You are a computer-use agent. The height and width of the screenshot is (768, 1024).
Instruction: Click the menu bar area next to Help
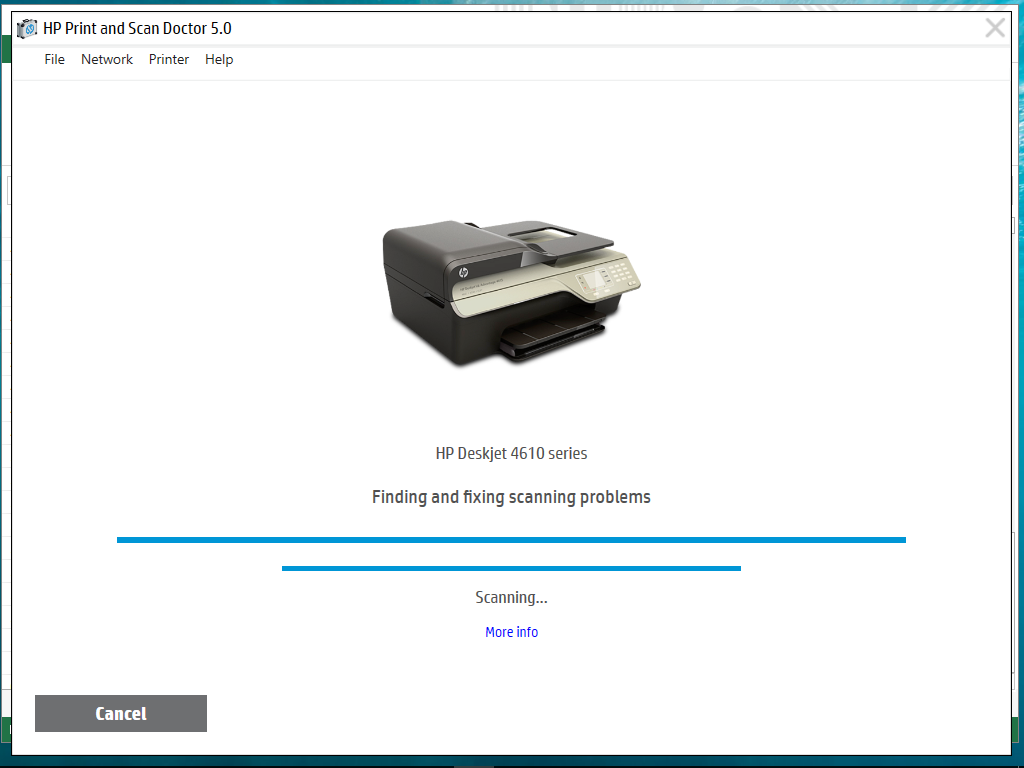coord(300,59)
